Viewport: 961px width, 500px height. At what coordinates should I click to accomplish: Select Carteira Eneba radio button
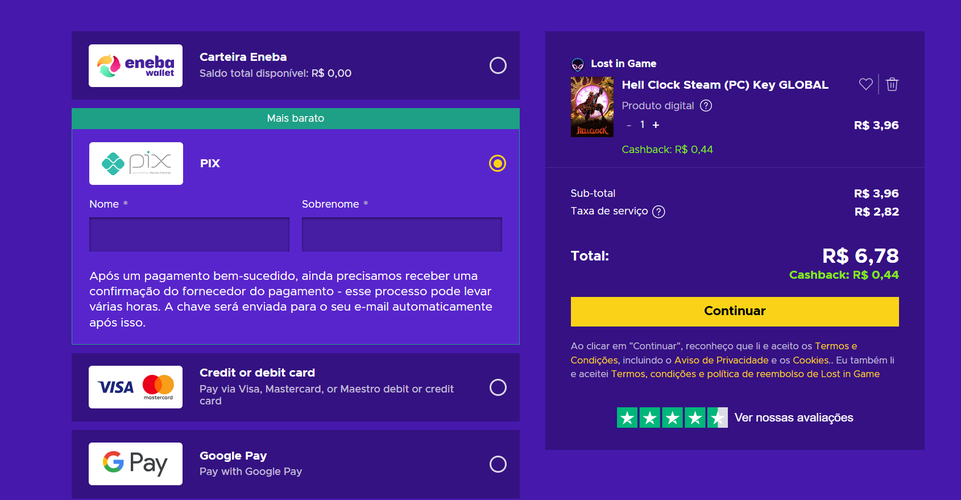[x=498, y=66]
